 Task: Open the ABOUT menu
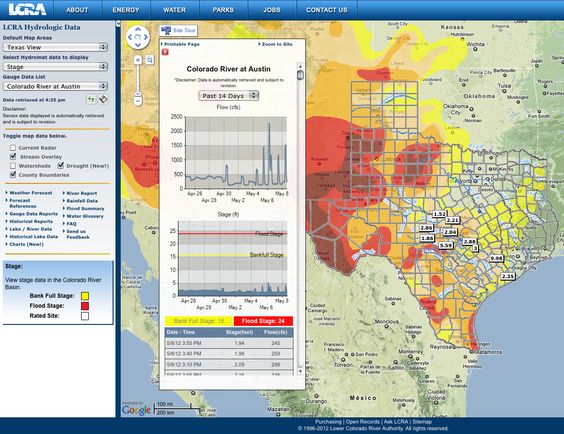(77, 10)
